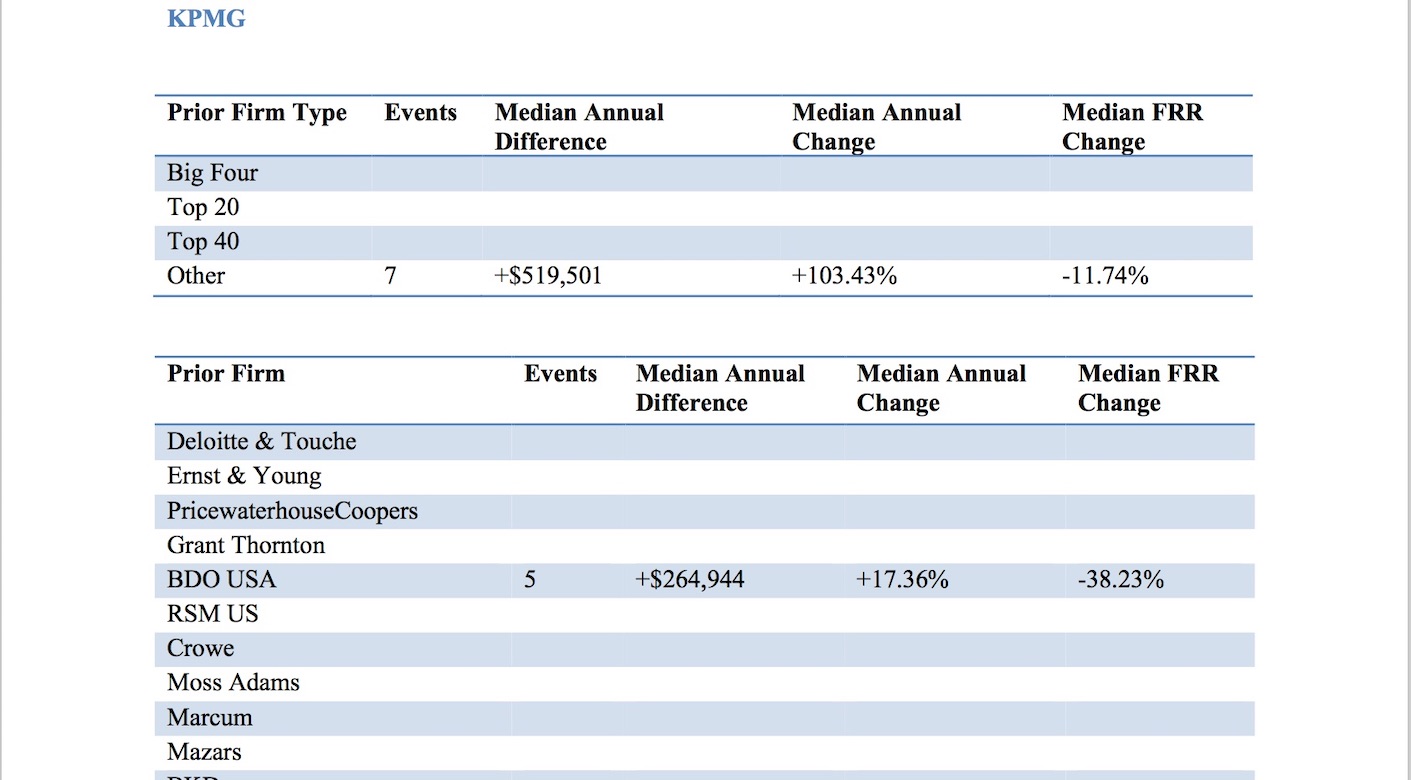The height and width of the screenshot is (780, 1411).
Task: Click the +103.43% median annual change value
Action: [x=844, y=276]
